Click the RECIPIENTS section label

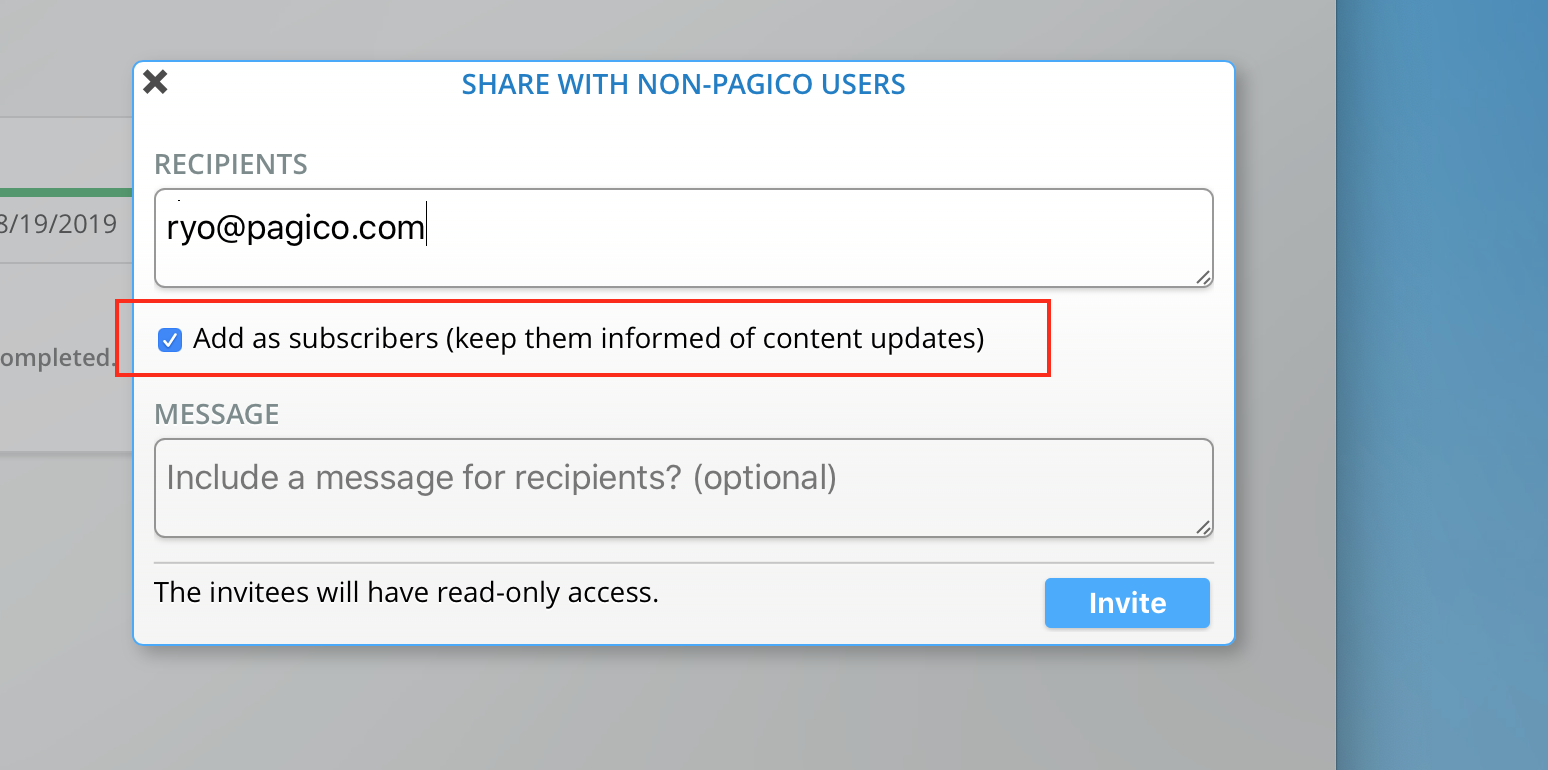click(x=231, y=164)
